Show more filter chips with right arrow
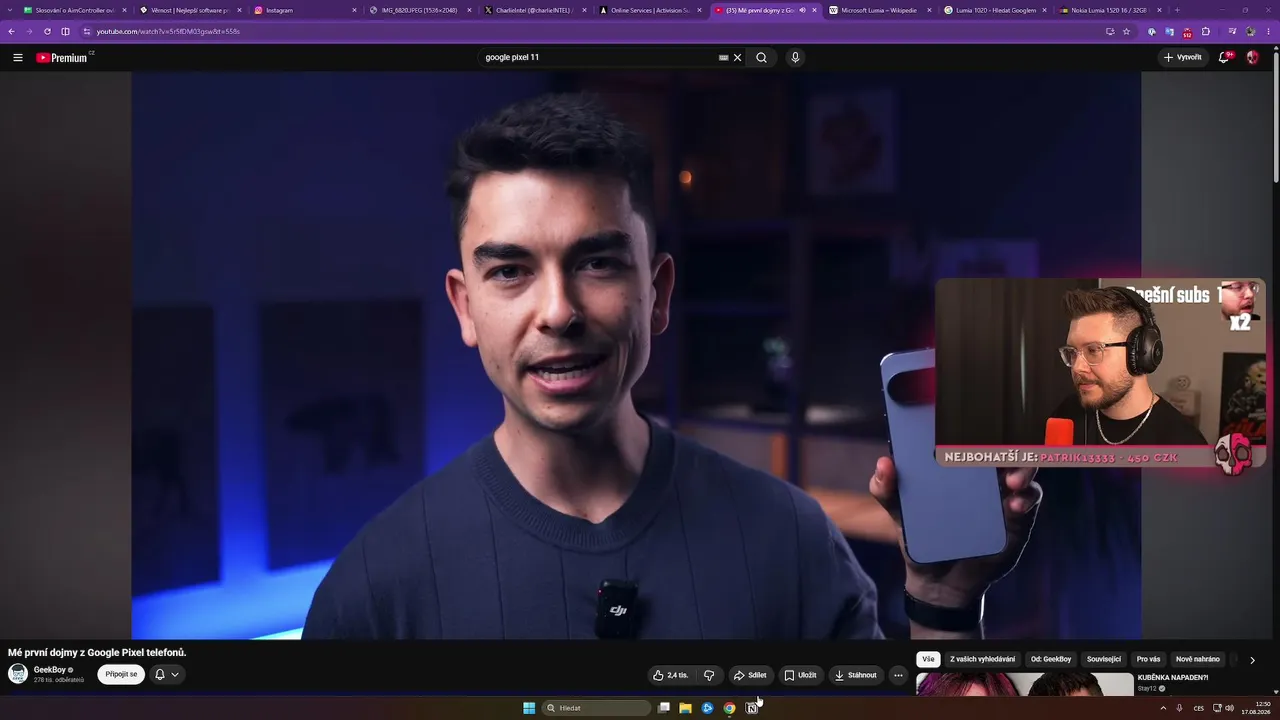This screenshot has height=720, width=1280. point(1252,660)
